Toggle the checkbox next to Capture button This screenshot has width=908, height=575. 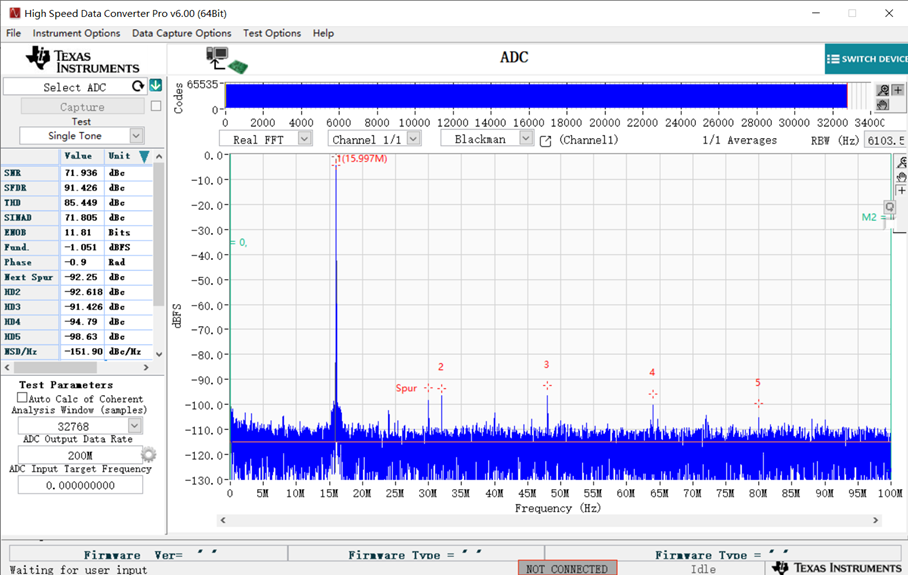[x=156, y=106]
